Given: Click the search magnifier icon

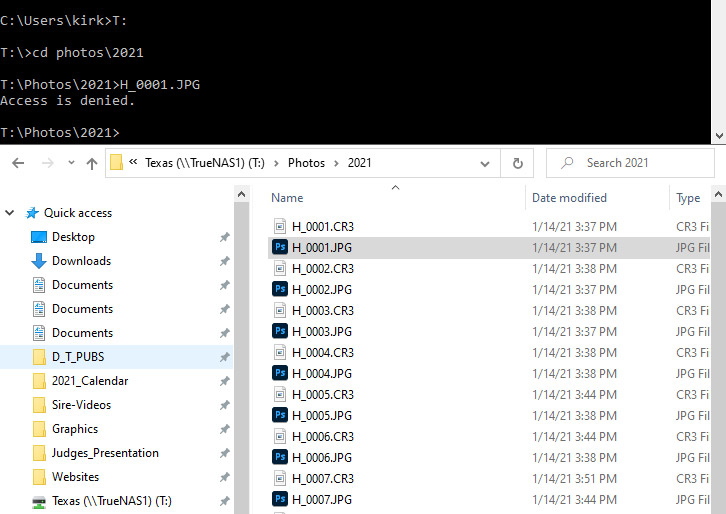Looking at the screenshot, I should (x=567, y=163).
